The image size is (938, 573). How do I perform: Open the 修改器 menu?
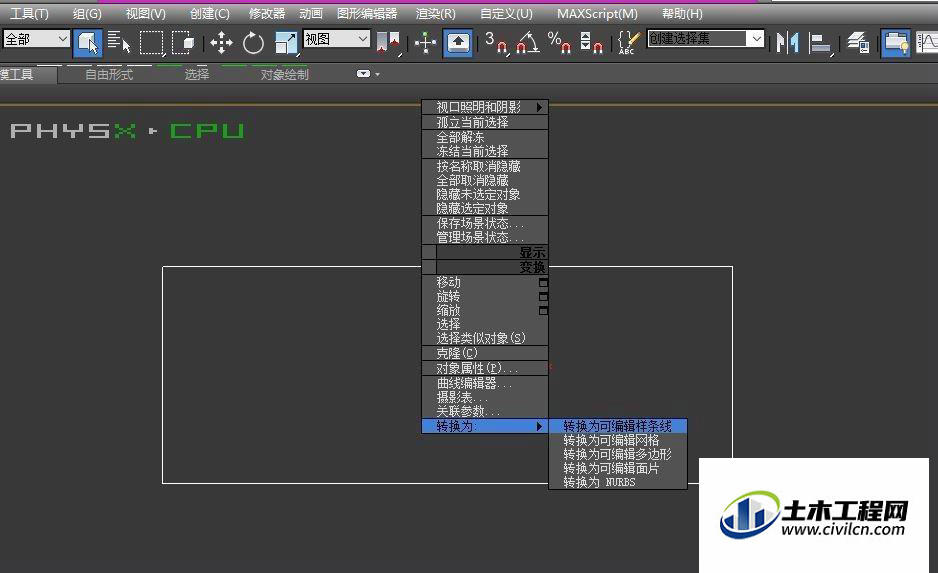point(267,13)
